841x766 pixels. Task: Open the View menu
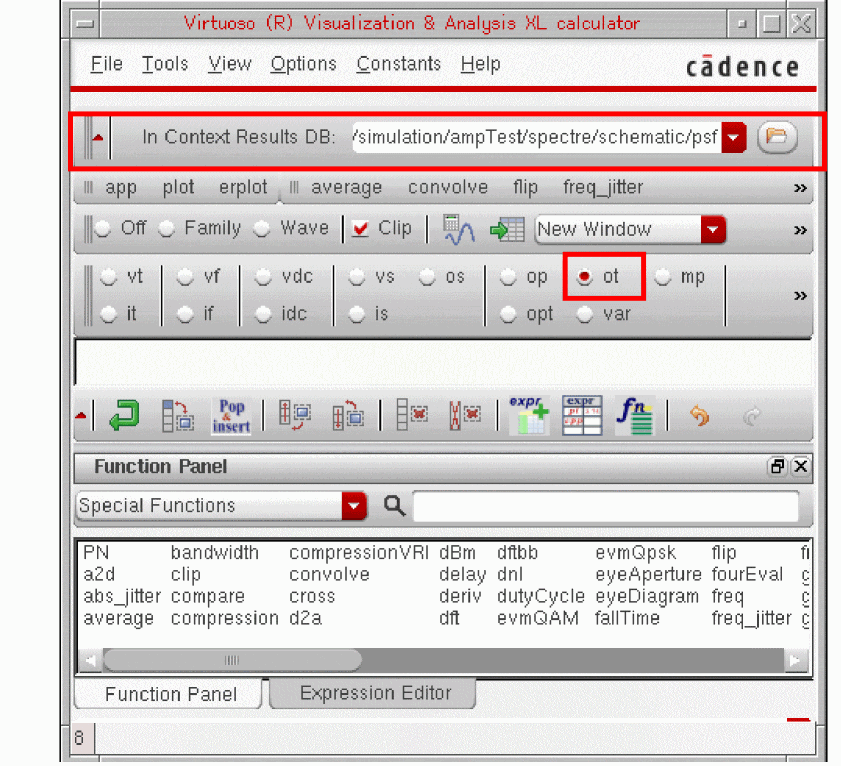click(x=230, y=64)
